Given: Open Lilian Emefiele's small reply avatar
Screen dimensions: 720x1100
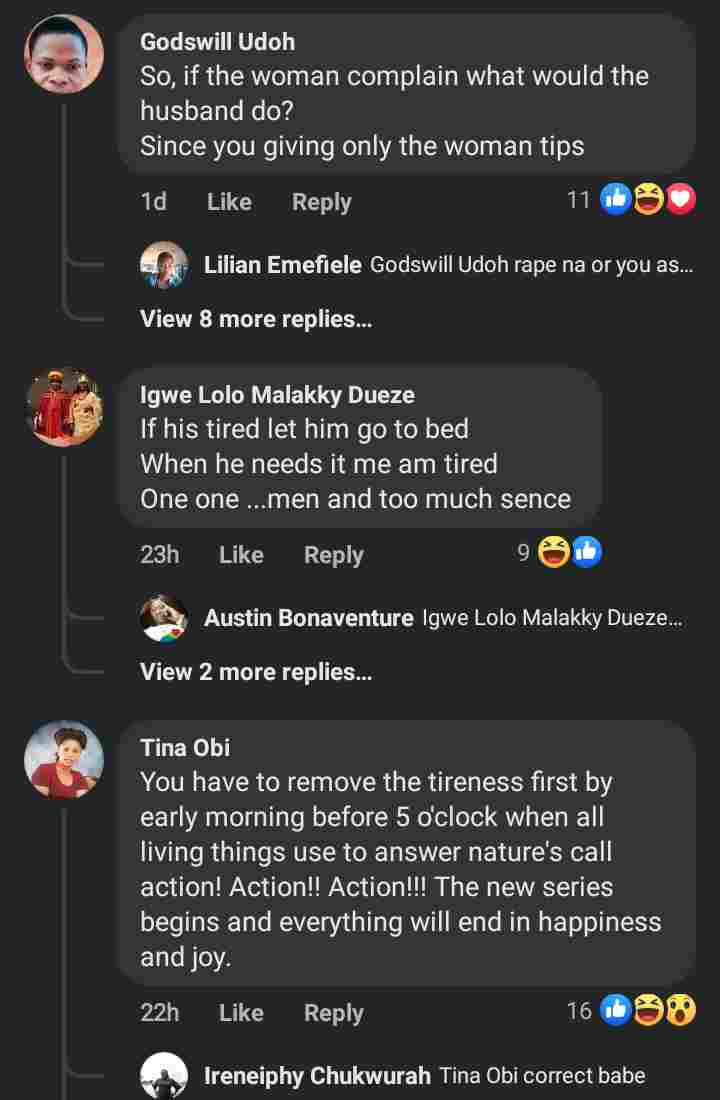Looking at the screenshot, I should pyautogui.click(x=164, y=265).
